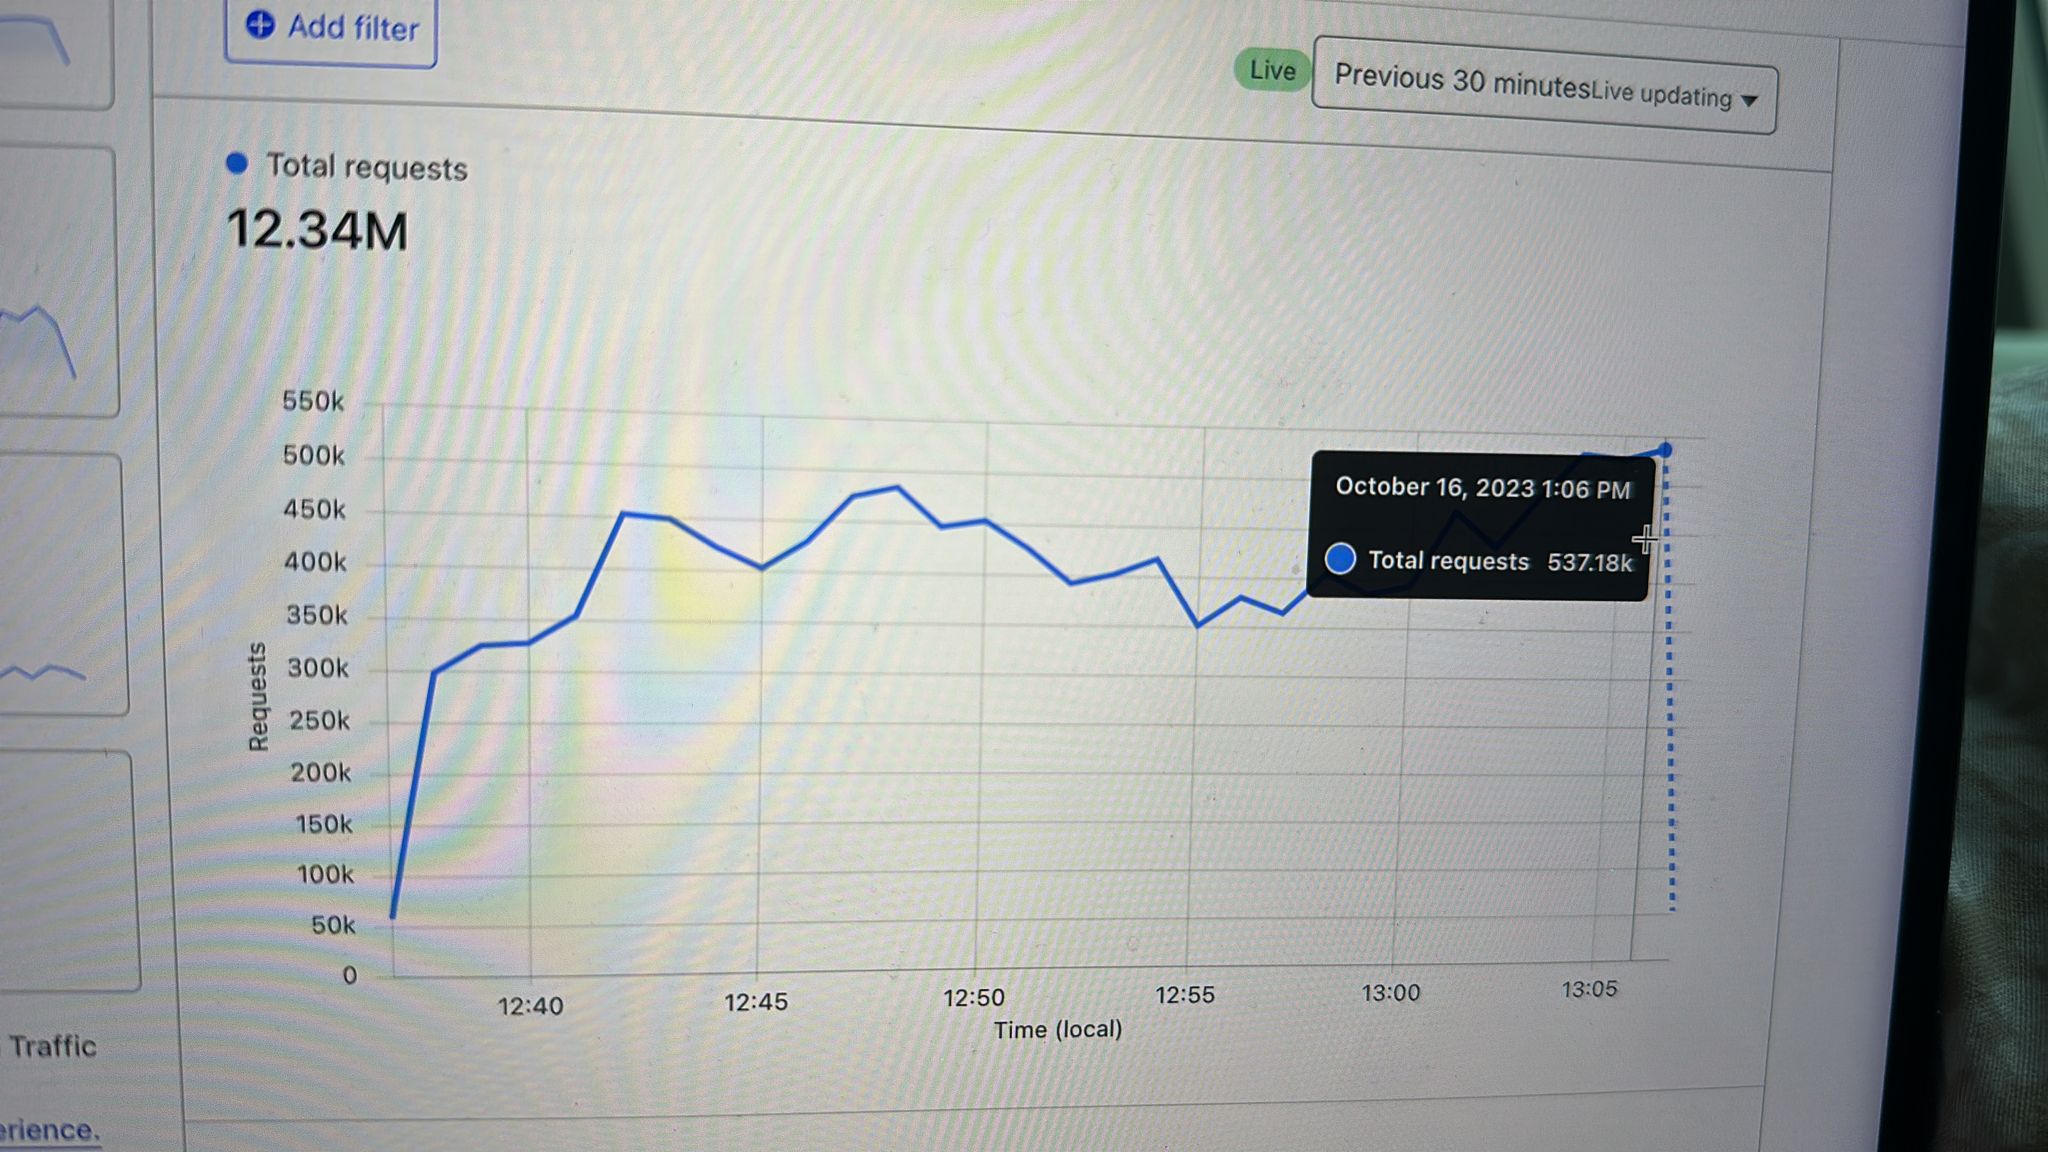Select the highlighted data point at line end
The height and width of the screenshot is (1152, 2048).
point(1665,450)
